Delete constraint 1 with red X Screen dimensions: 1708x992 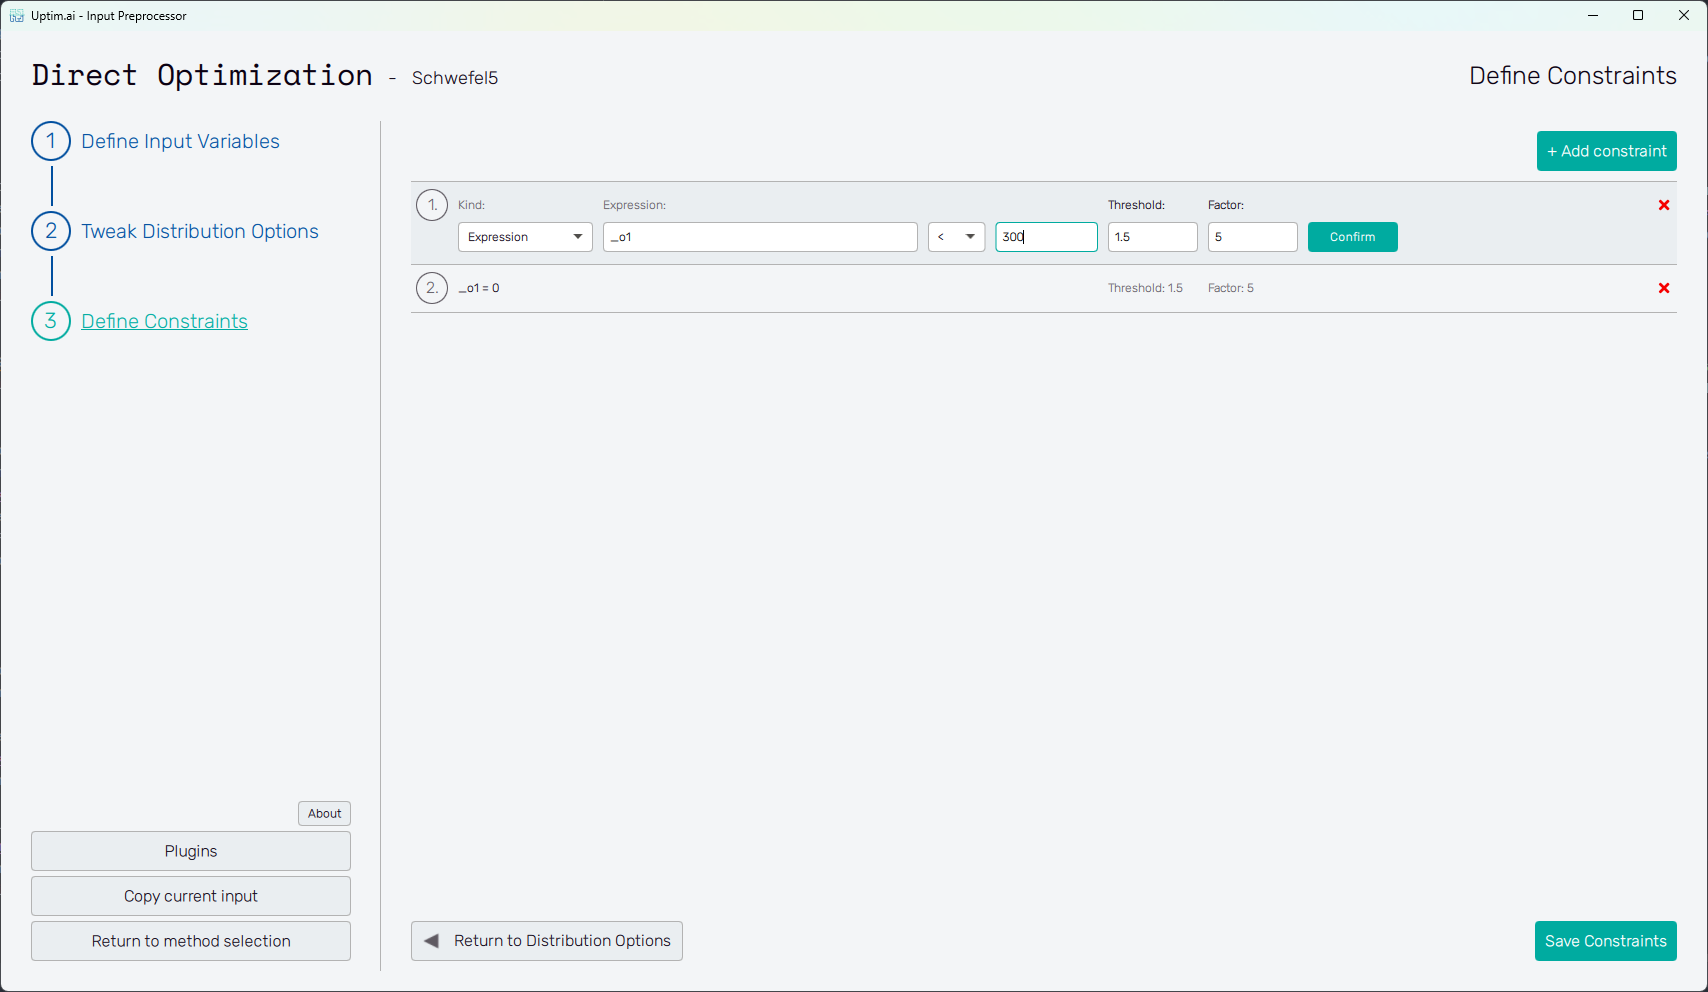[1664, 205]
